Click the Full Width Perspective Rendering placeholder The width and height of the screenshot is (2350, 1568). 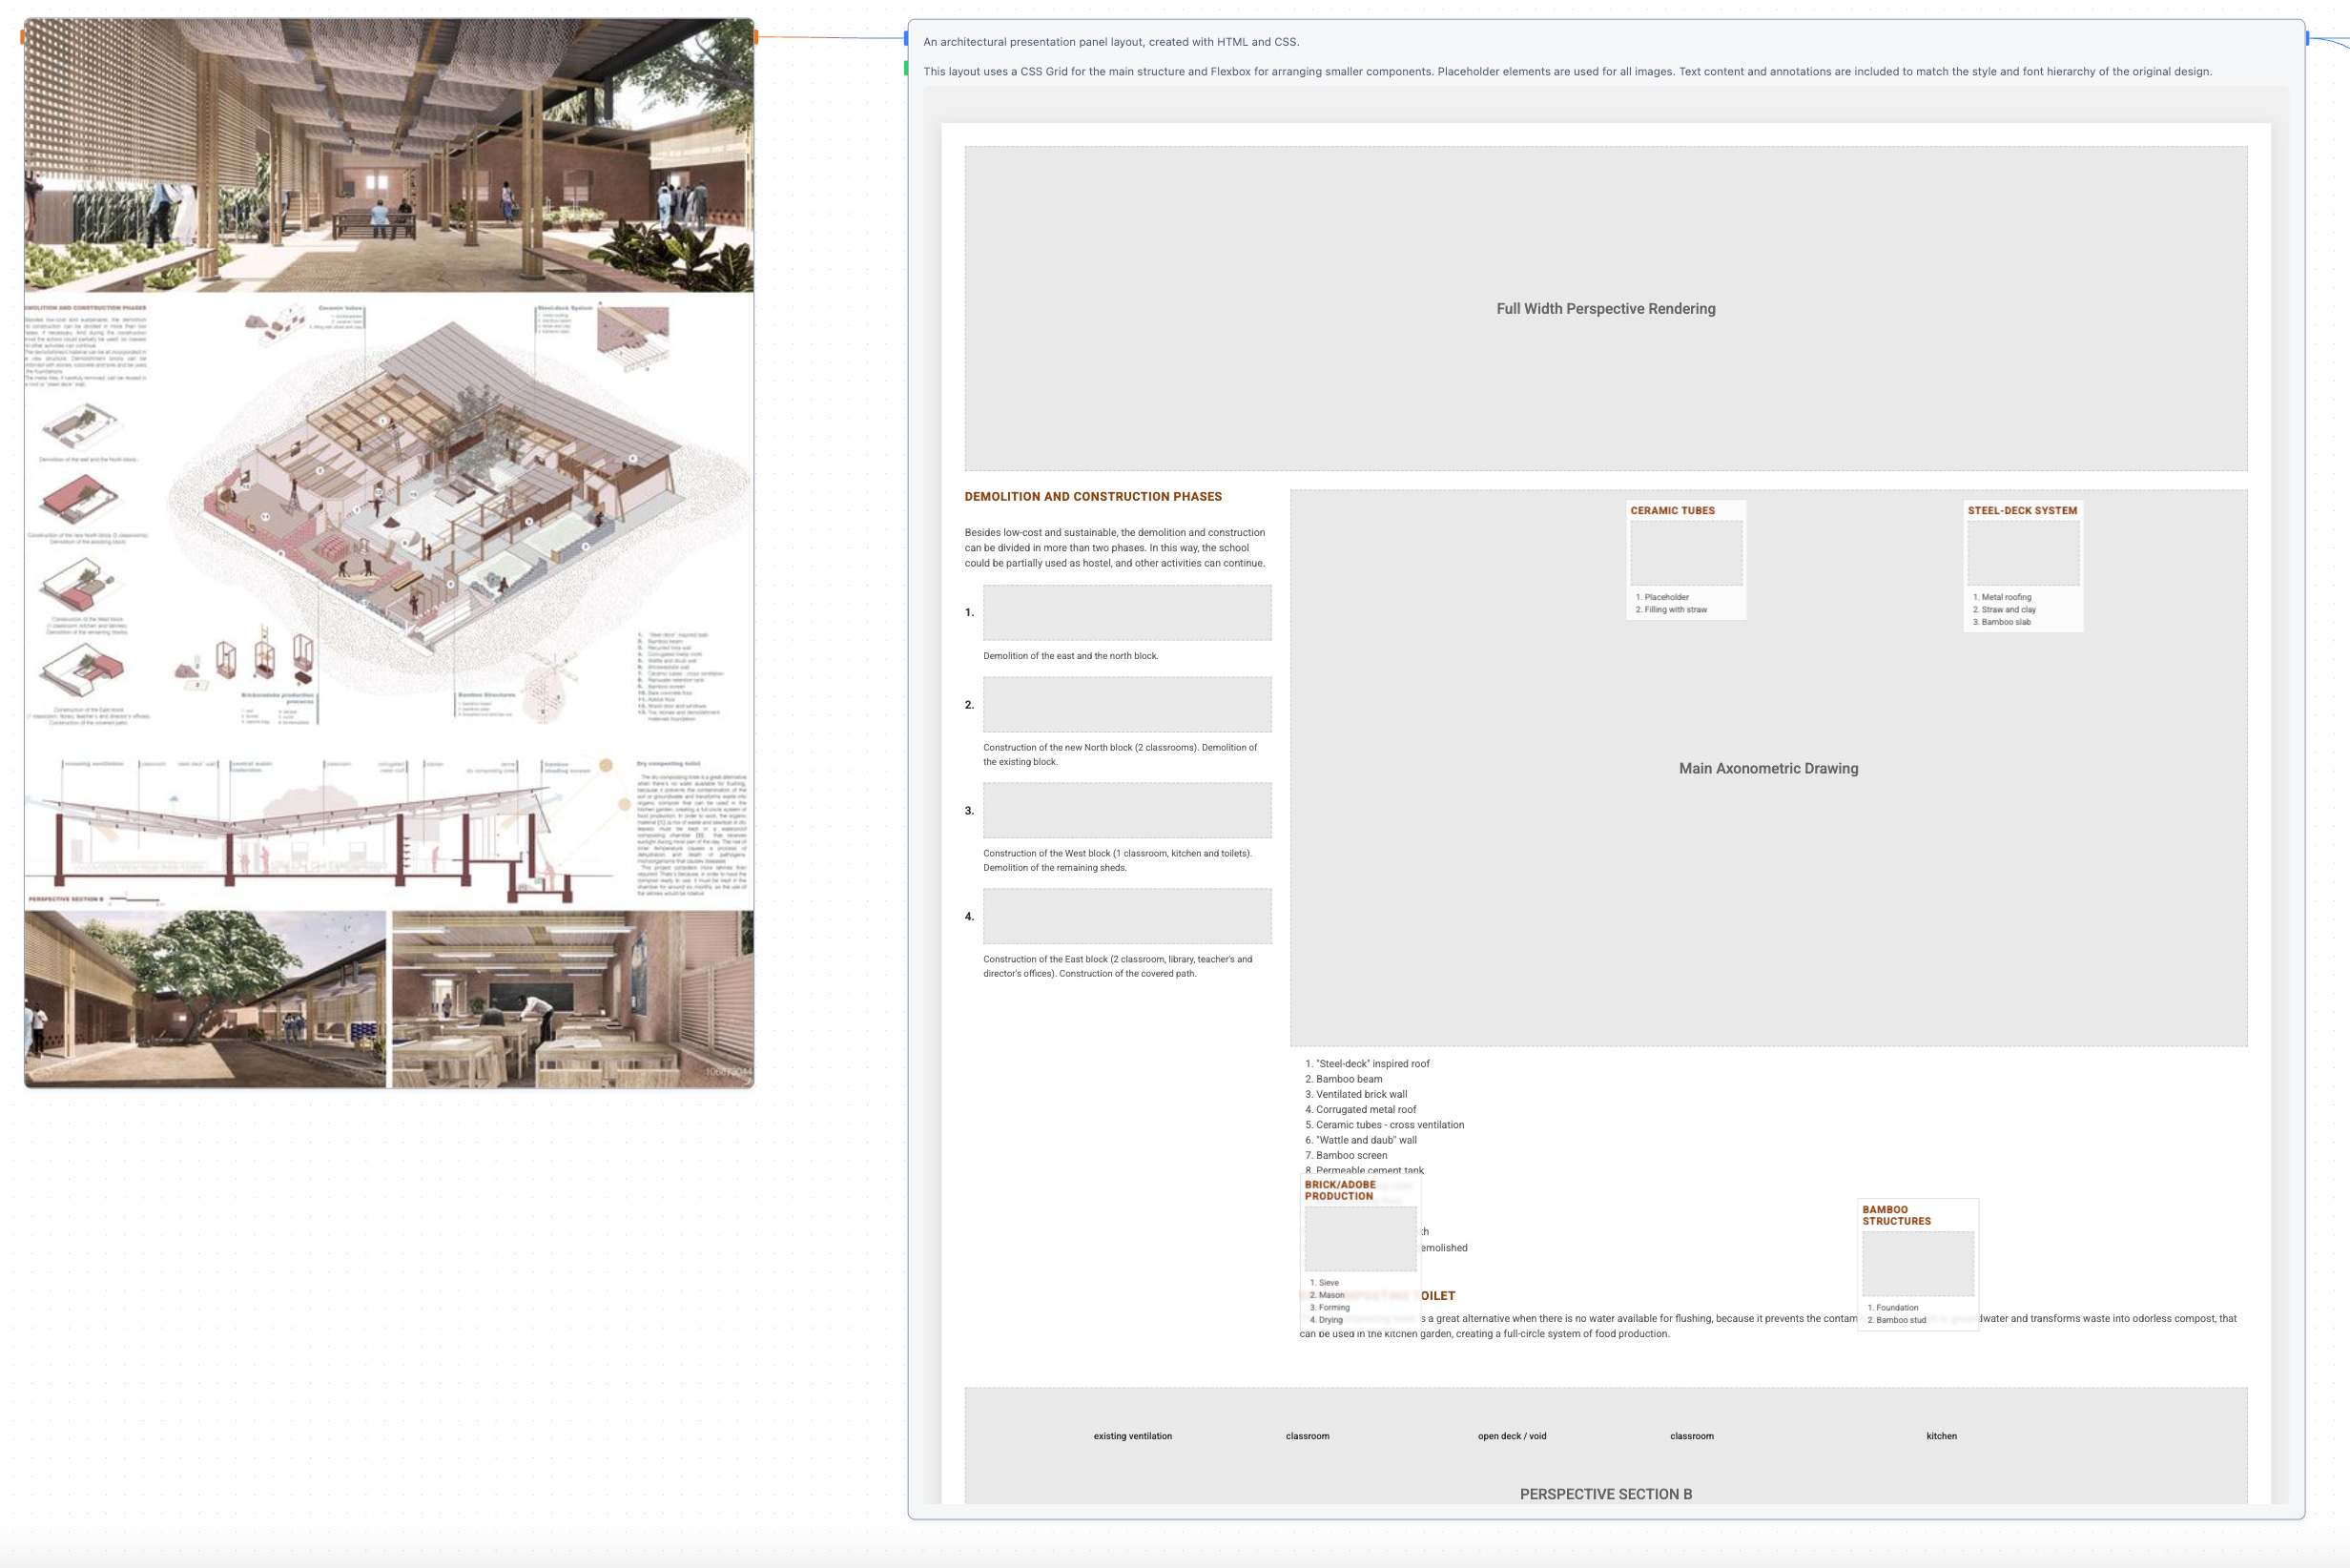click(1604, 308)
